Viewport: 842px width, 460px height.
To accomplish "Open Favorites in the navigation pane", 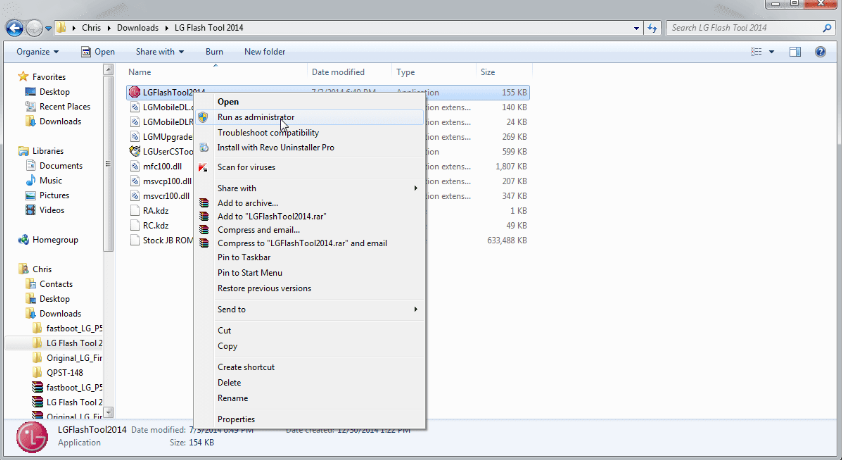I will click(49, 77).
